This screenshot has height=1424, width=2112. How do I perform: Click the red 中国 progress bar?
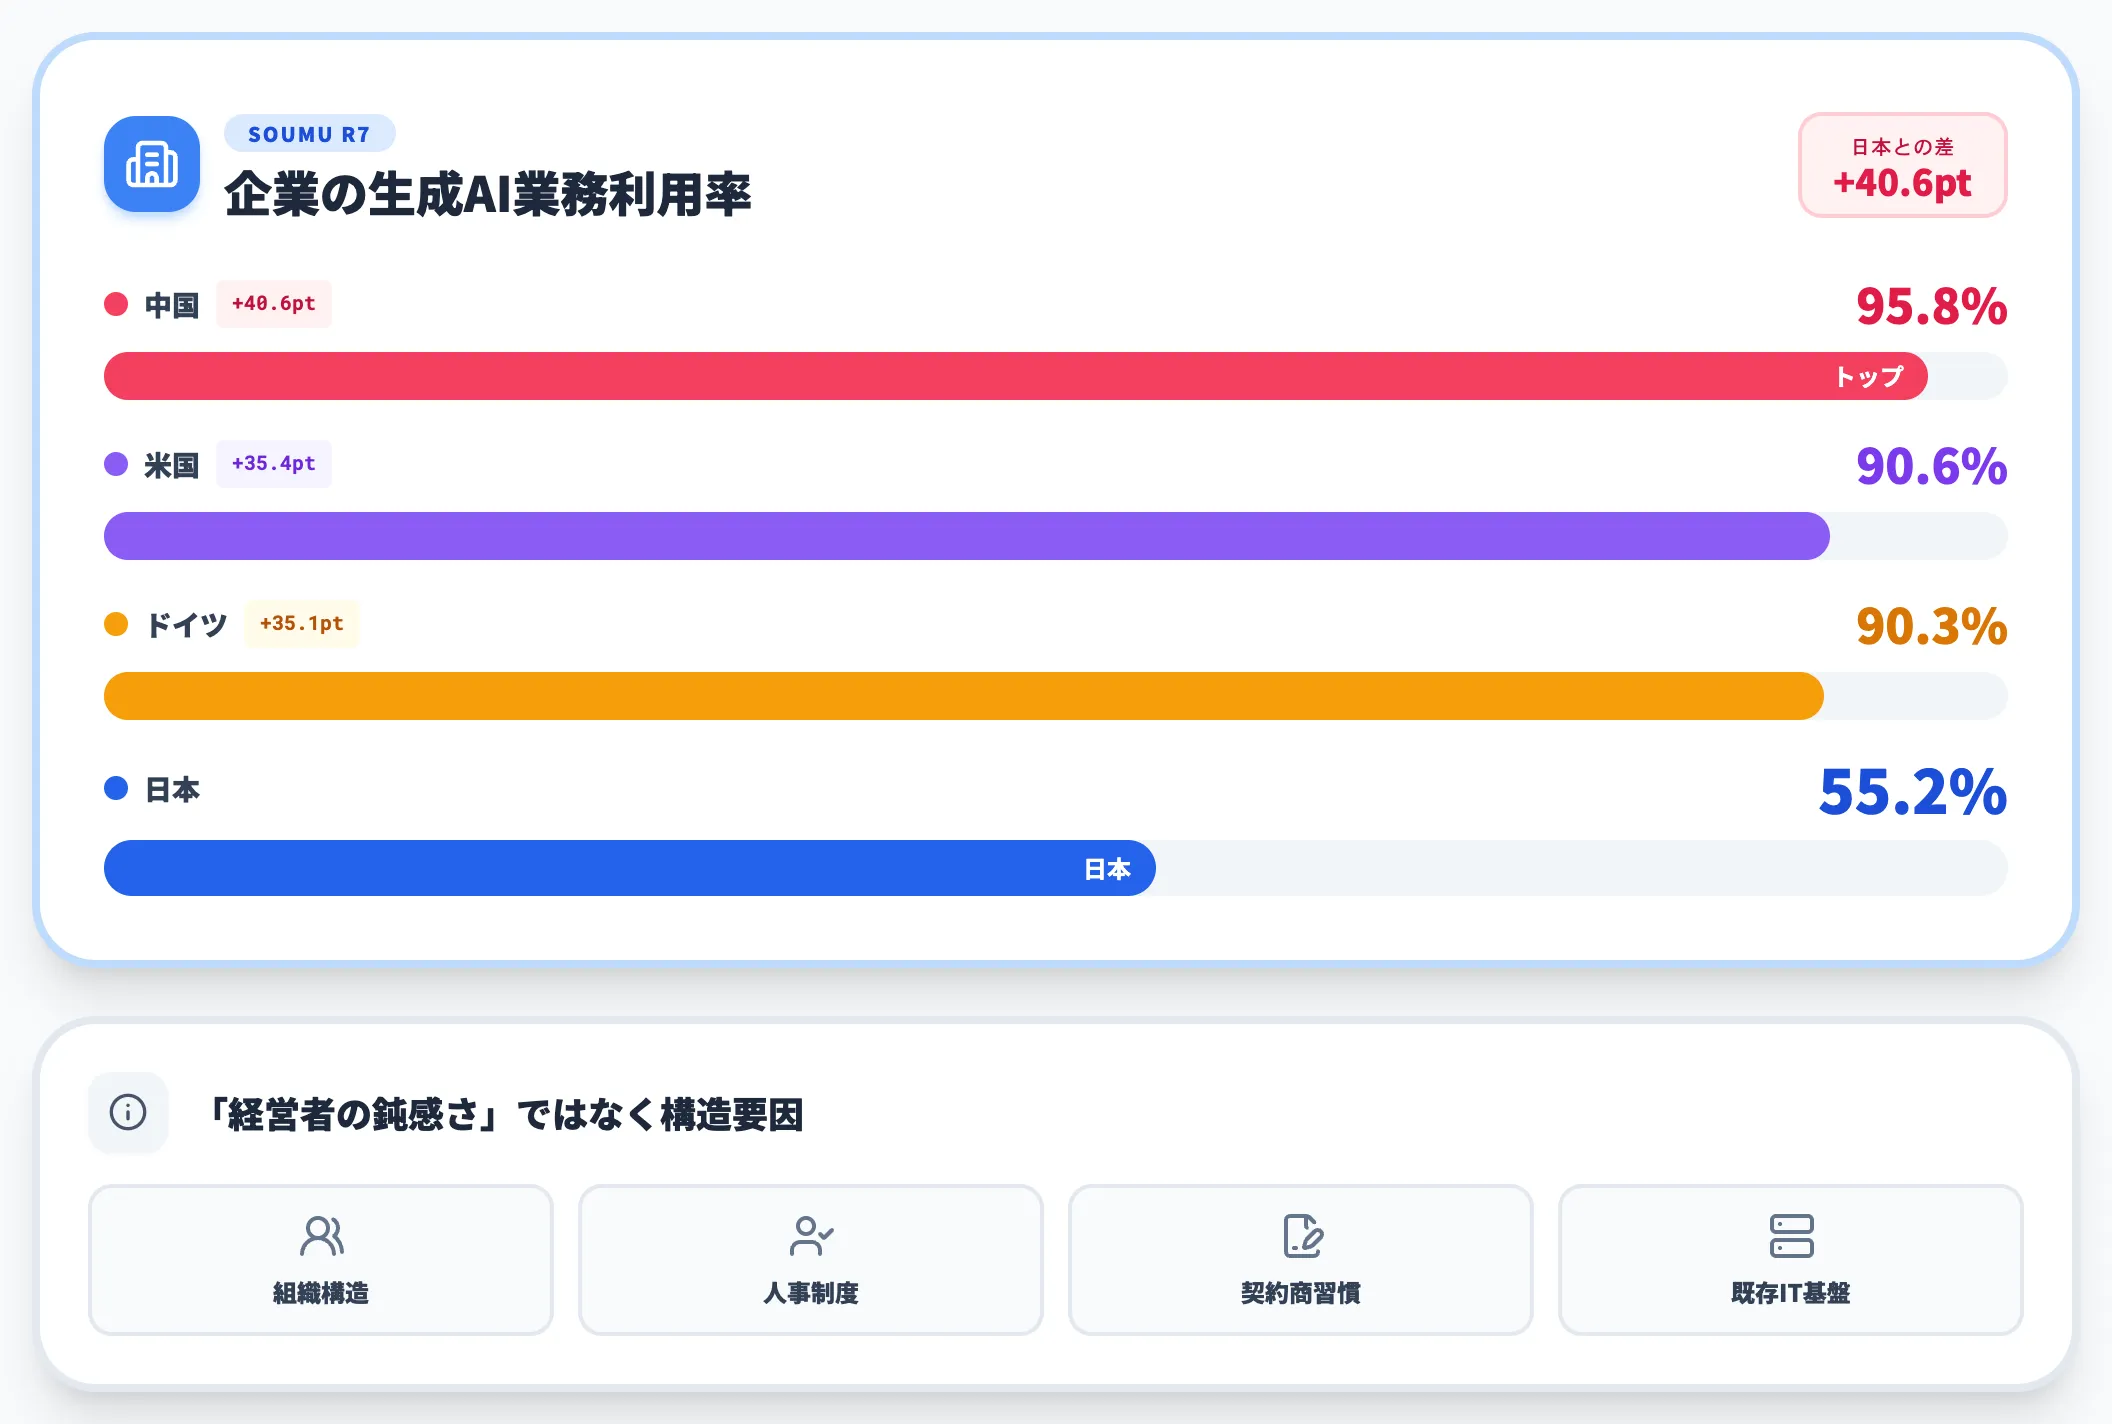pos(1016,376)
